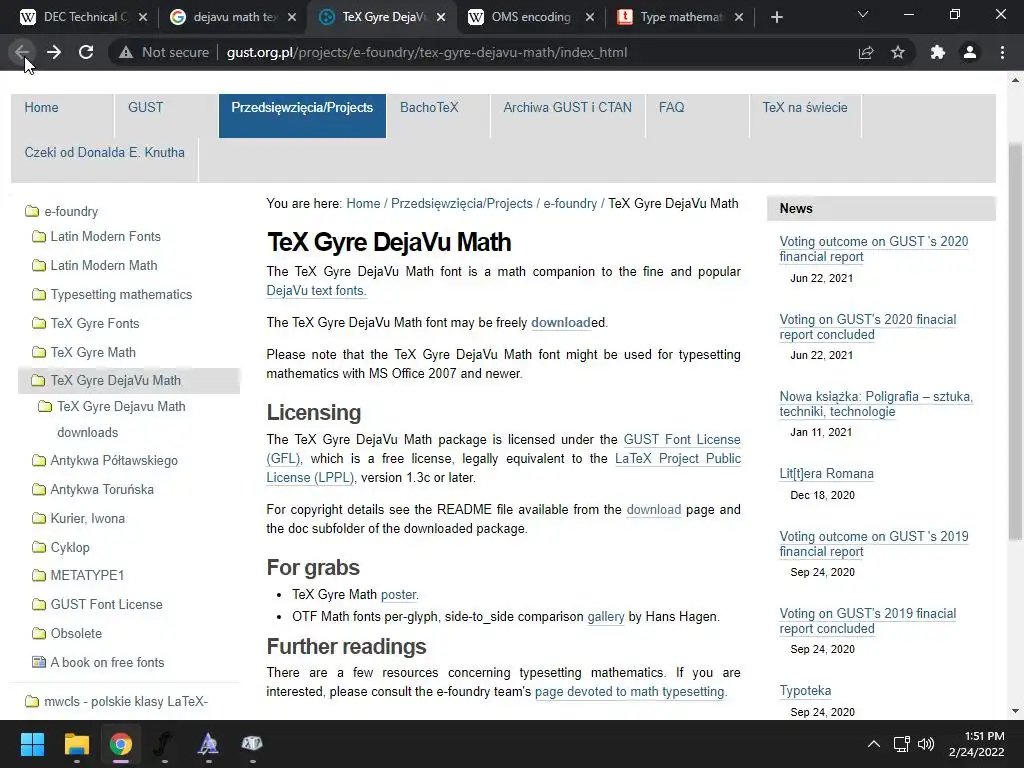Click the TeX Gyre Math folder icon

coord(39,353)
